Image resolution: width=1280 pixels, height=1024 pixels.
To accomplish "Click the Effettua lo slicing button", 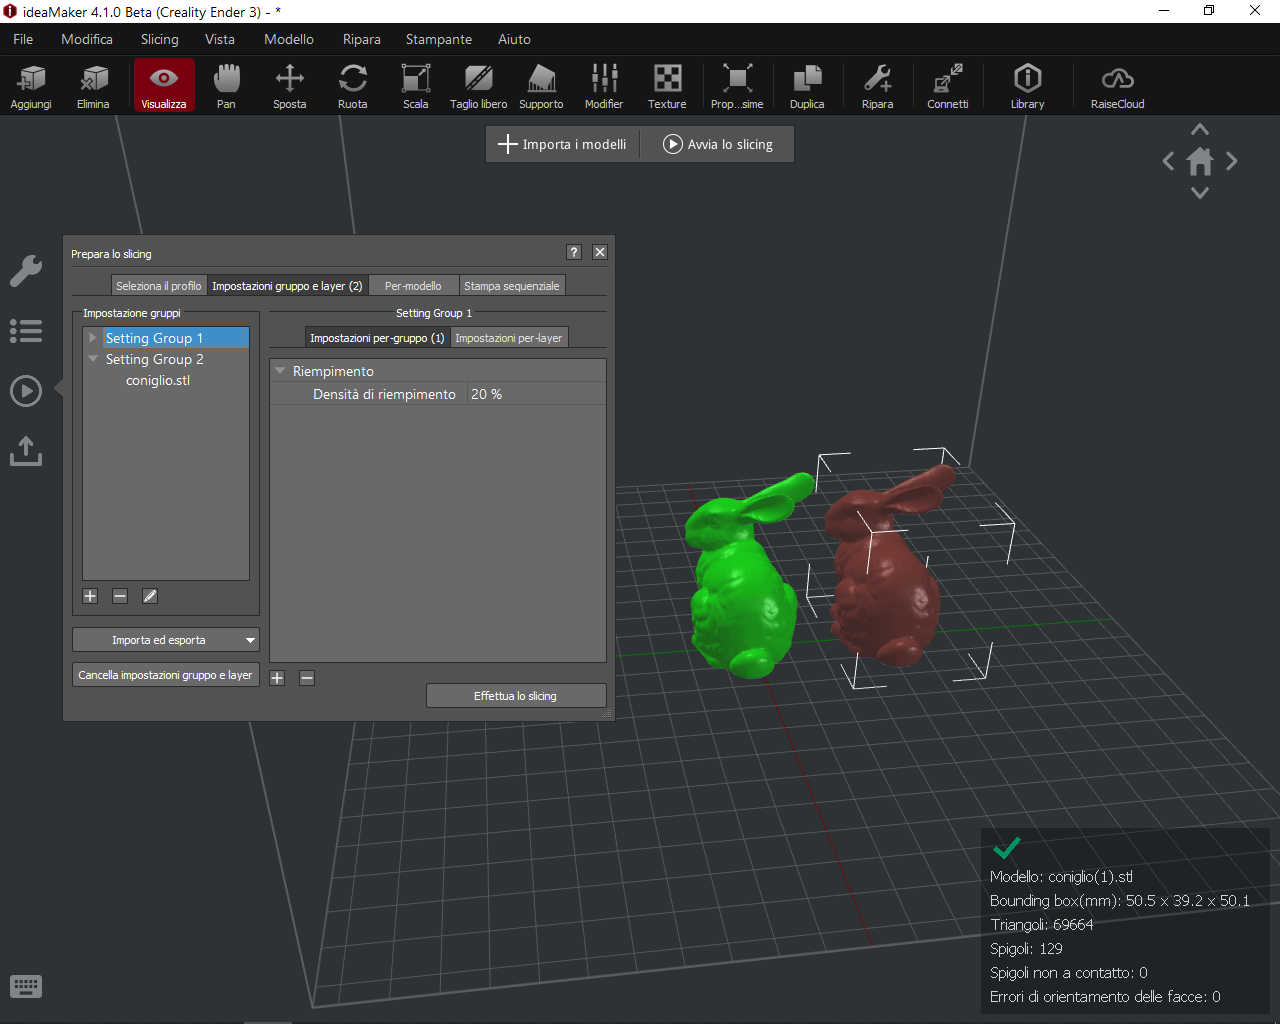I will tap(516, 696).
